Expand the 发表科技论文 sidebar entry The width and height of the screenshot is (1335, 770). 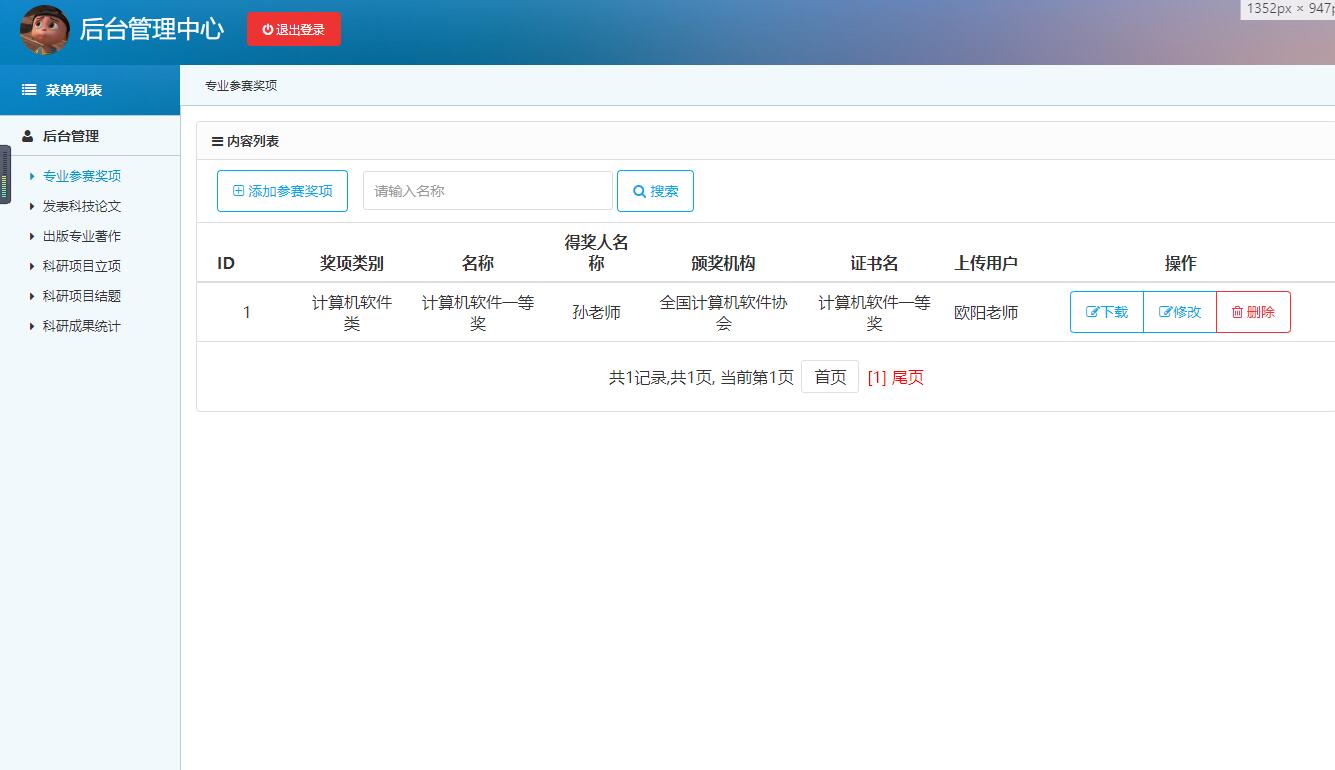click(80, 206)
